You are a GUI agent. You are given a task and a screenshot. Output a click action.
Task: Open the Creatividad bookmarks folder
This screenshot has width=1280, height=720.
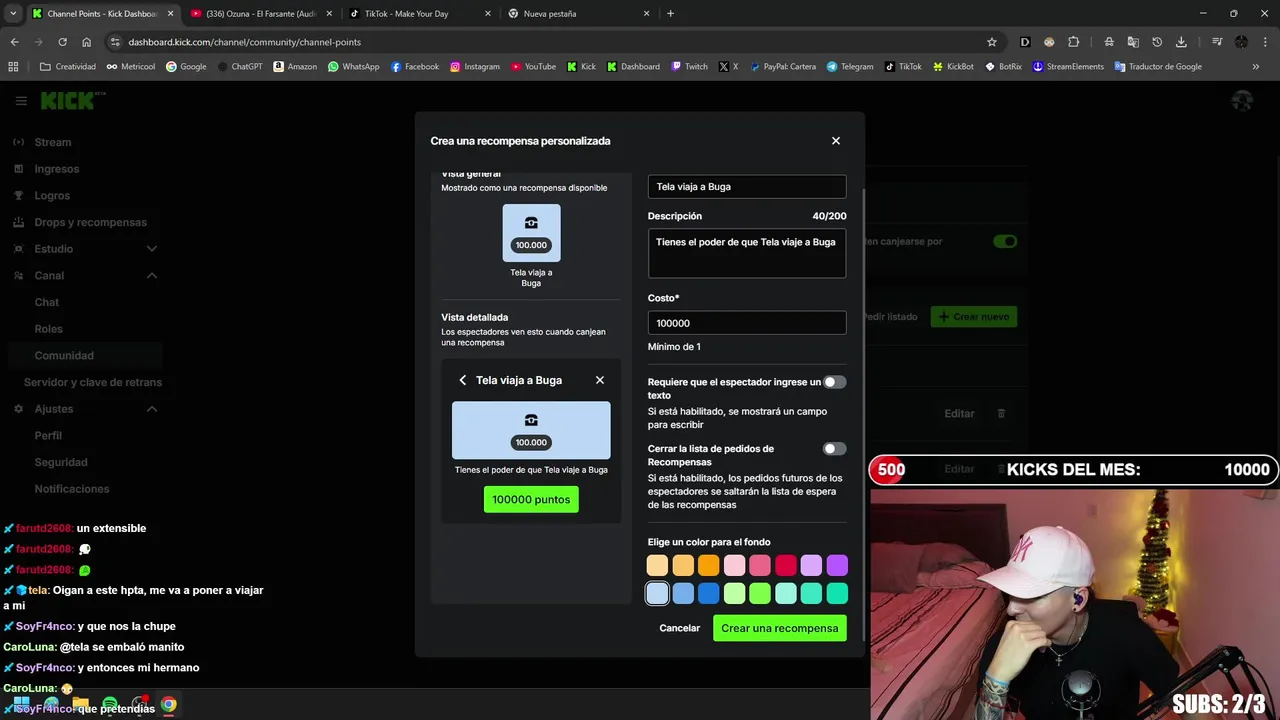click(68, 67)
